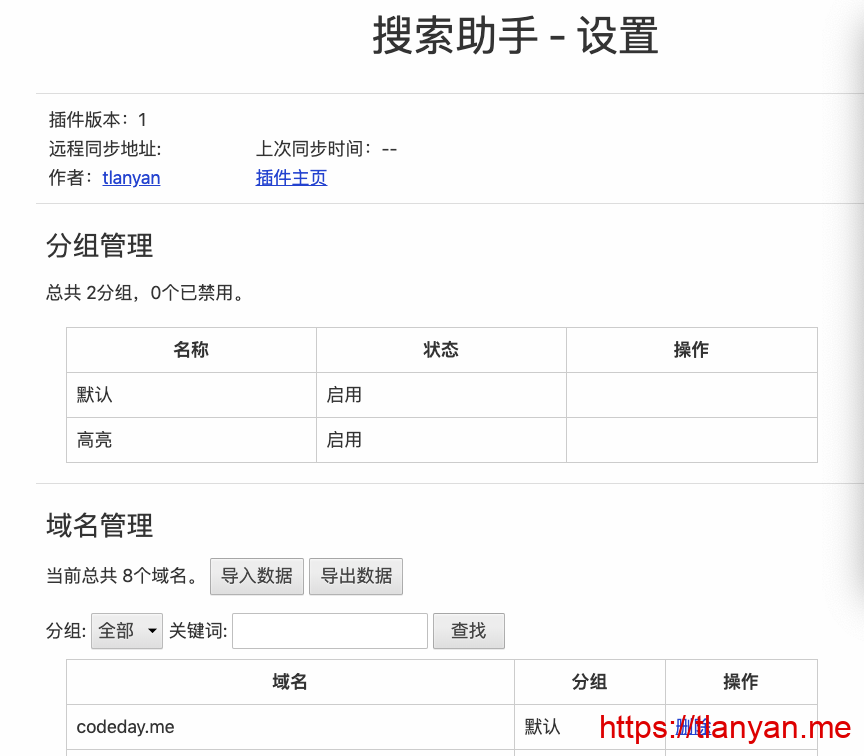The image size is (864, 756).
Task: Expand the 分组 filter dropdown
Action: 127,631
